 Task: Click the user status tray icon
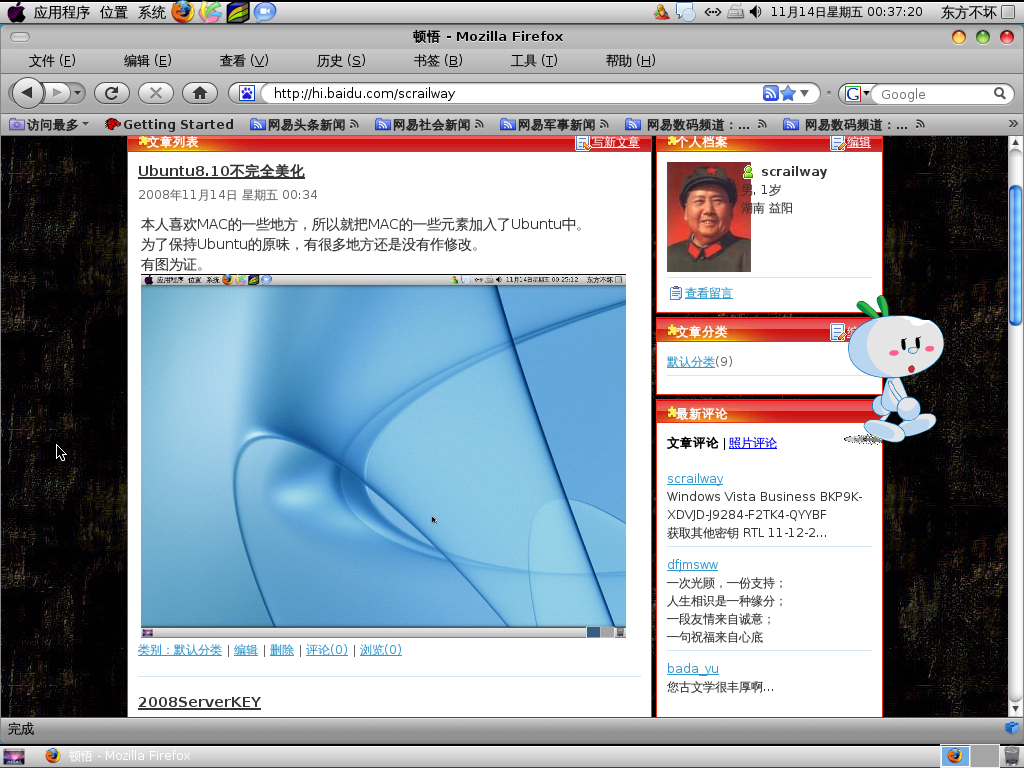[662, 12]
